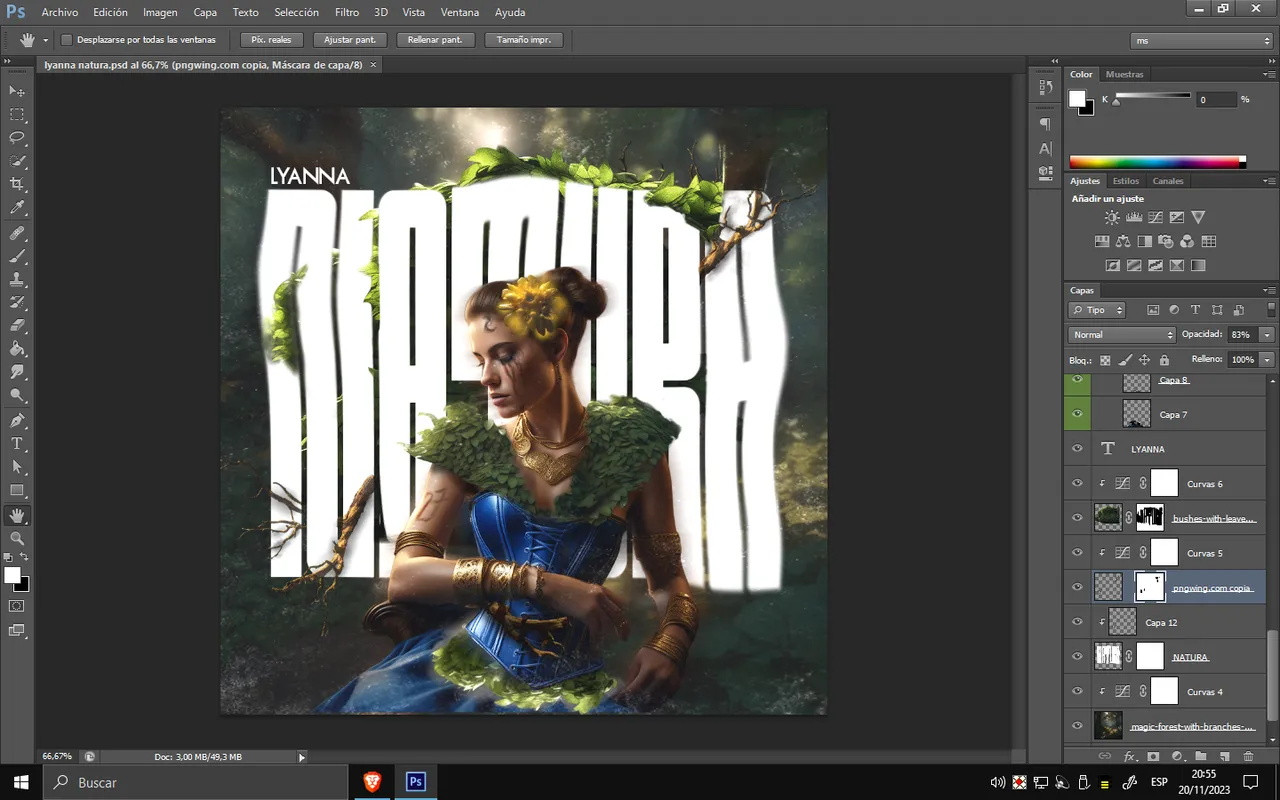
Task: Select the Horizontal Type tool
Action: coord(17,444)
